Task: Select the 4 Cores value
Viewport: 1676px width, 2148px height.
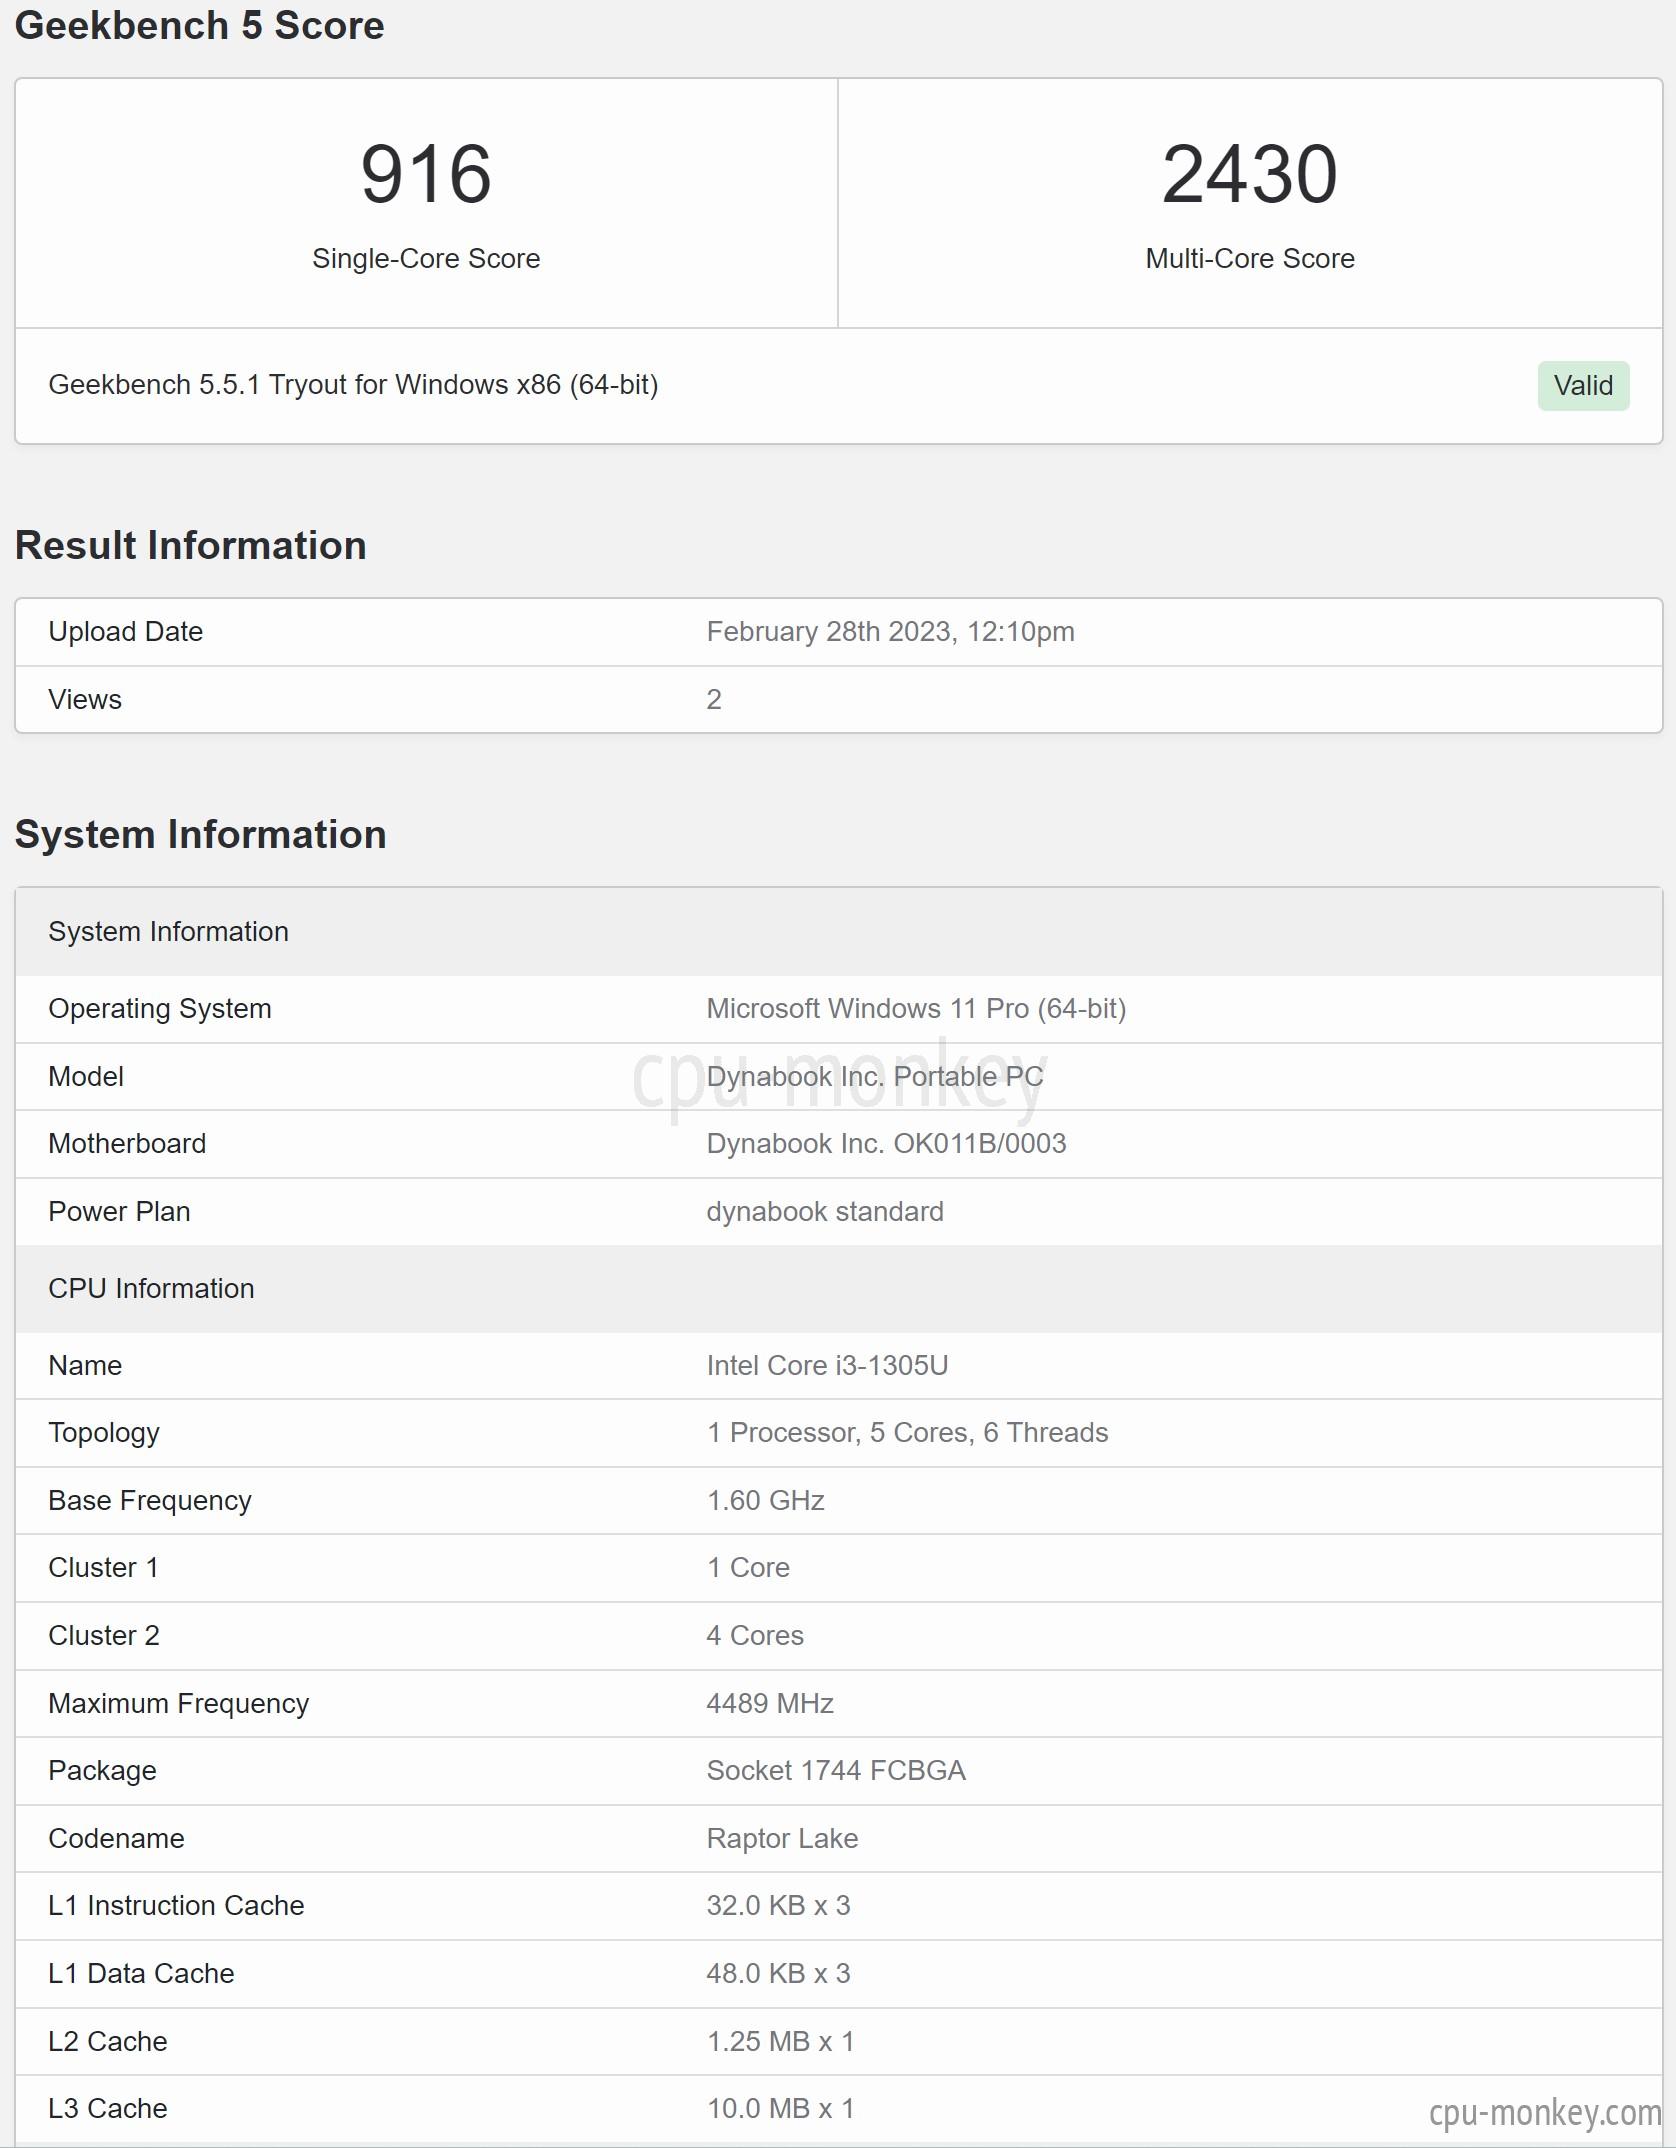Action: (x=755, y=1636)
